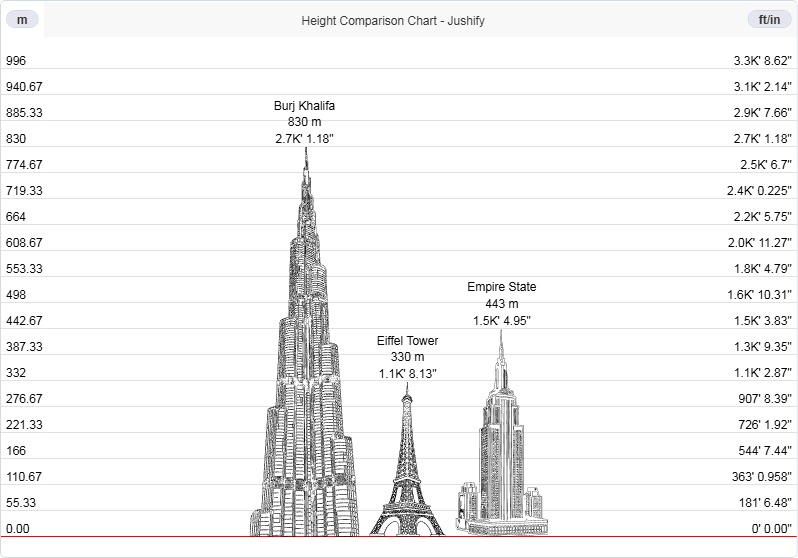Click the Empire State name label
The width and height of the screenshot is (798, 558).
coord(502,287)
